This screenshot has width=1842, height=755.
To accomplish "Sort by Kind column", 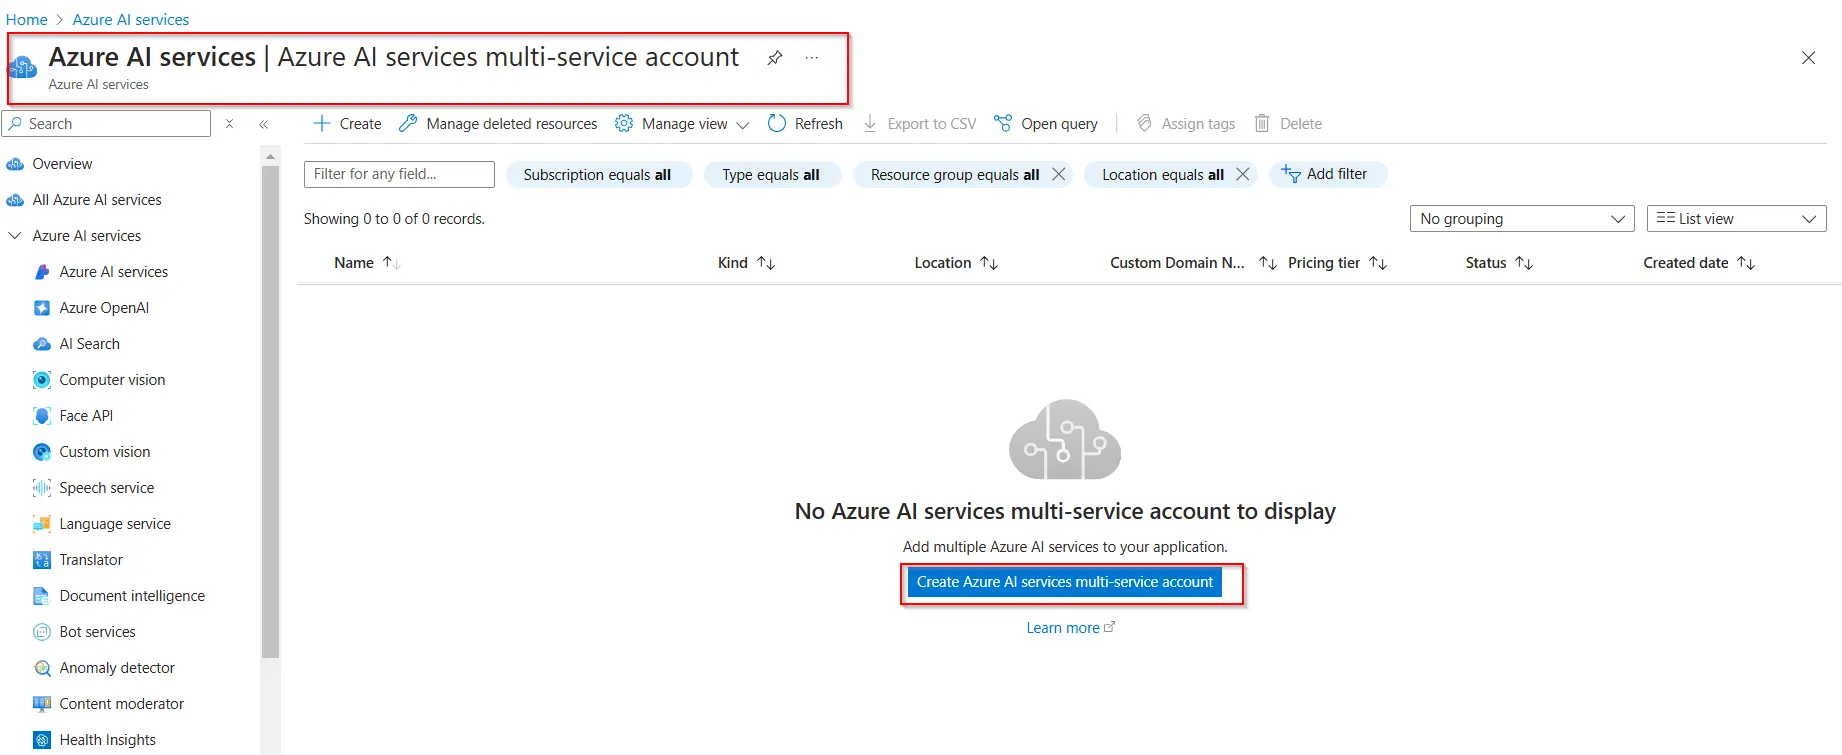I will pos(746,263).
